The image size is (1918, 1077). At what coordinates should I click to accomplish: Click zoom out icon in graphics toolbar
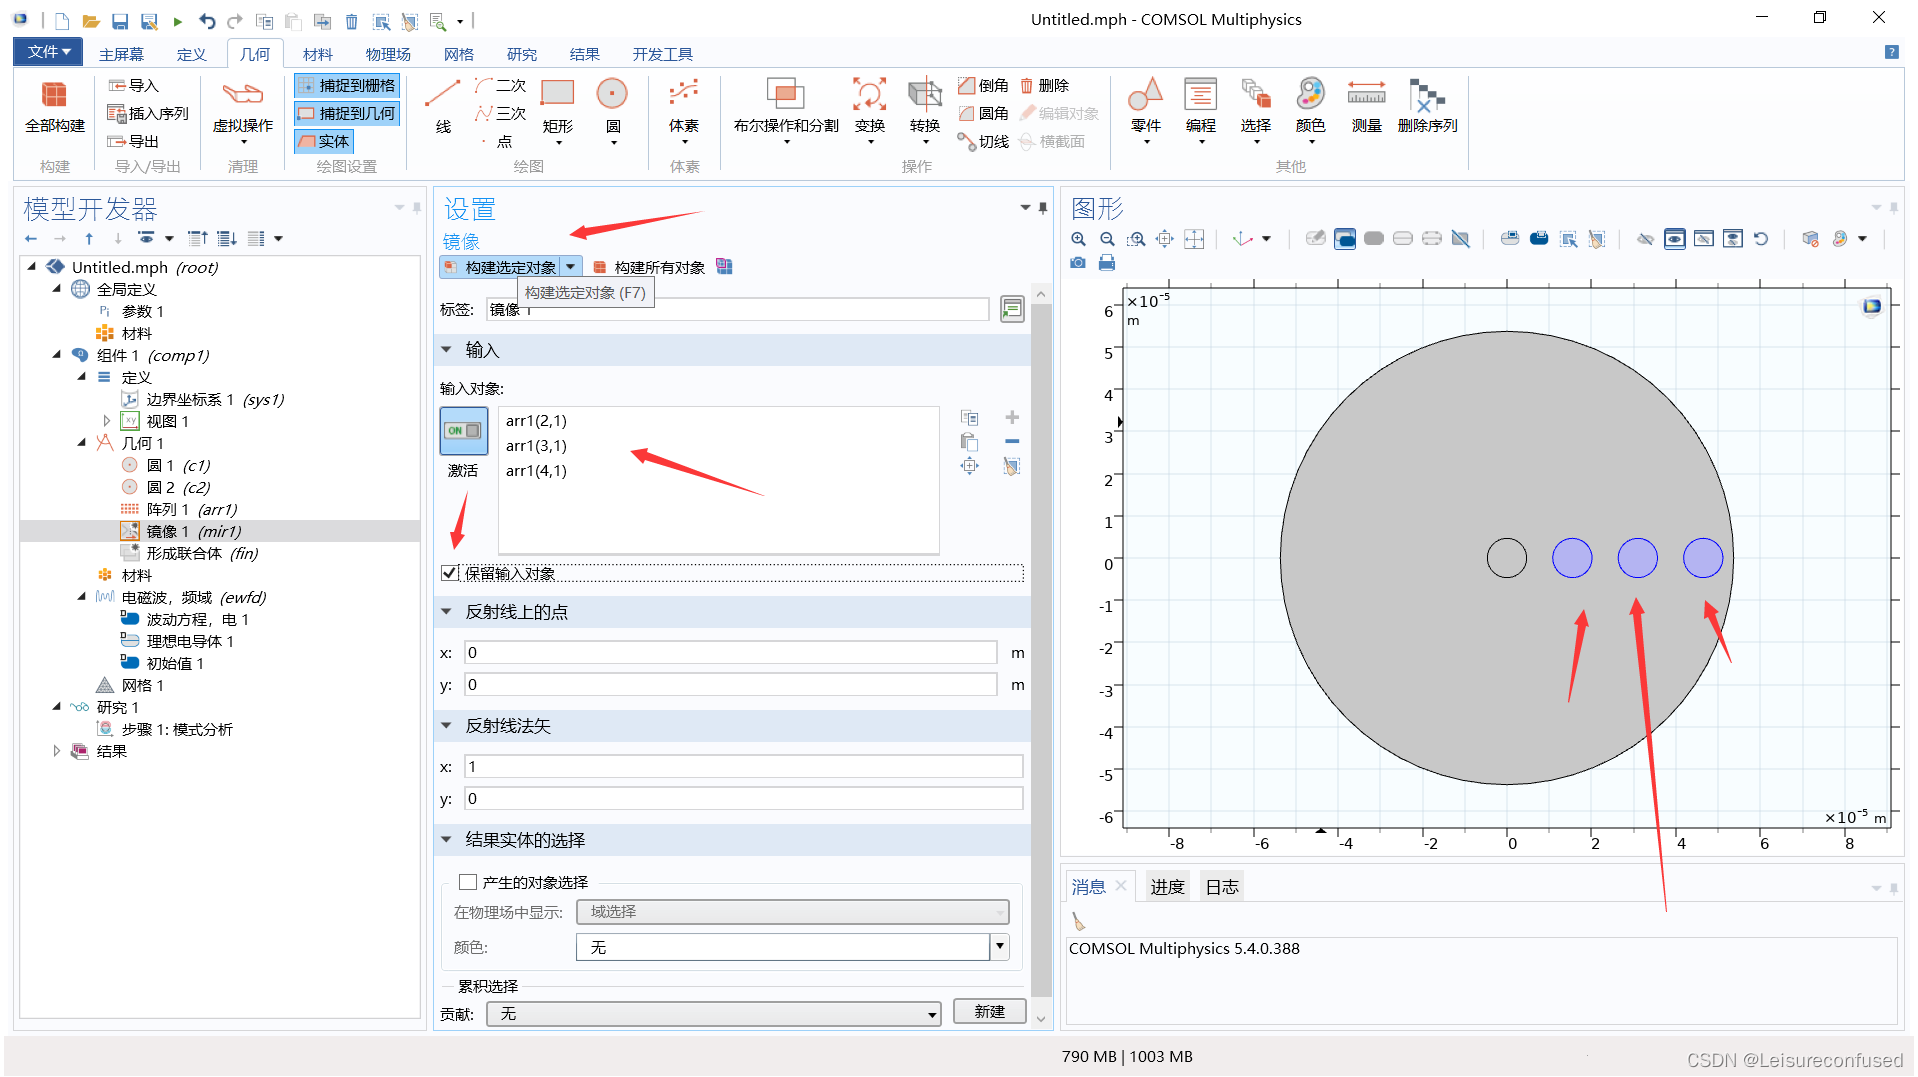[1107, 239]
